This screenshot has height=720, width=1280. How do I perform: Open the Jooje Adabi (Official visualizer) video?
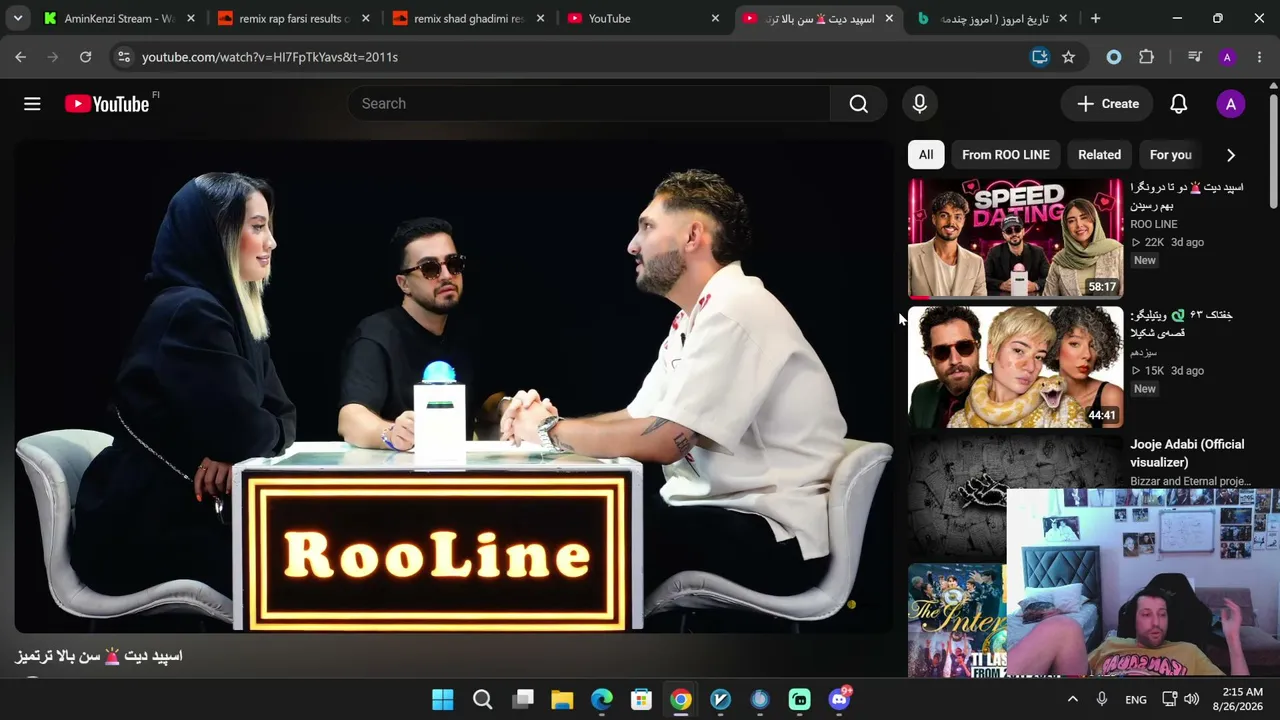click(x=1187, y=453)
